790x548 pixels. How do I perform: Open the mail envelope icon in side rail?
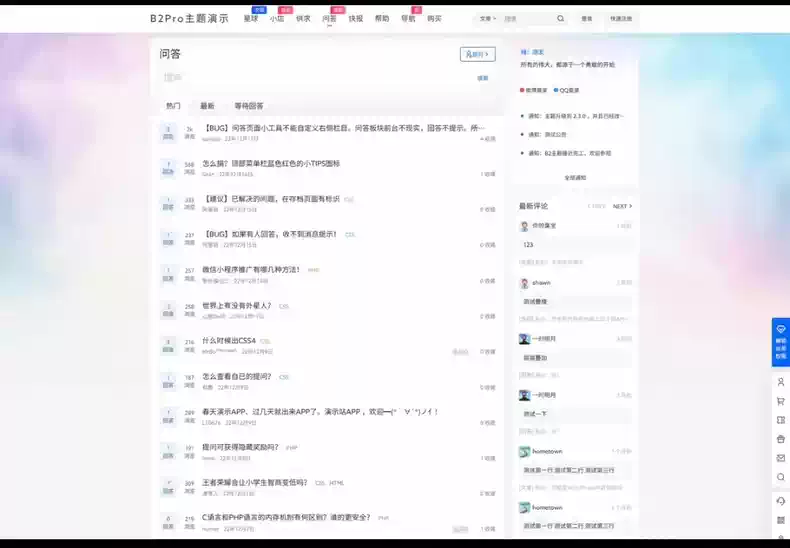pyautogui.click(x=780, y=458)
